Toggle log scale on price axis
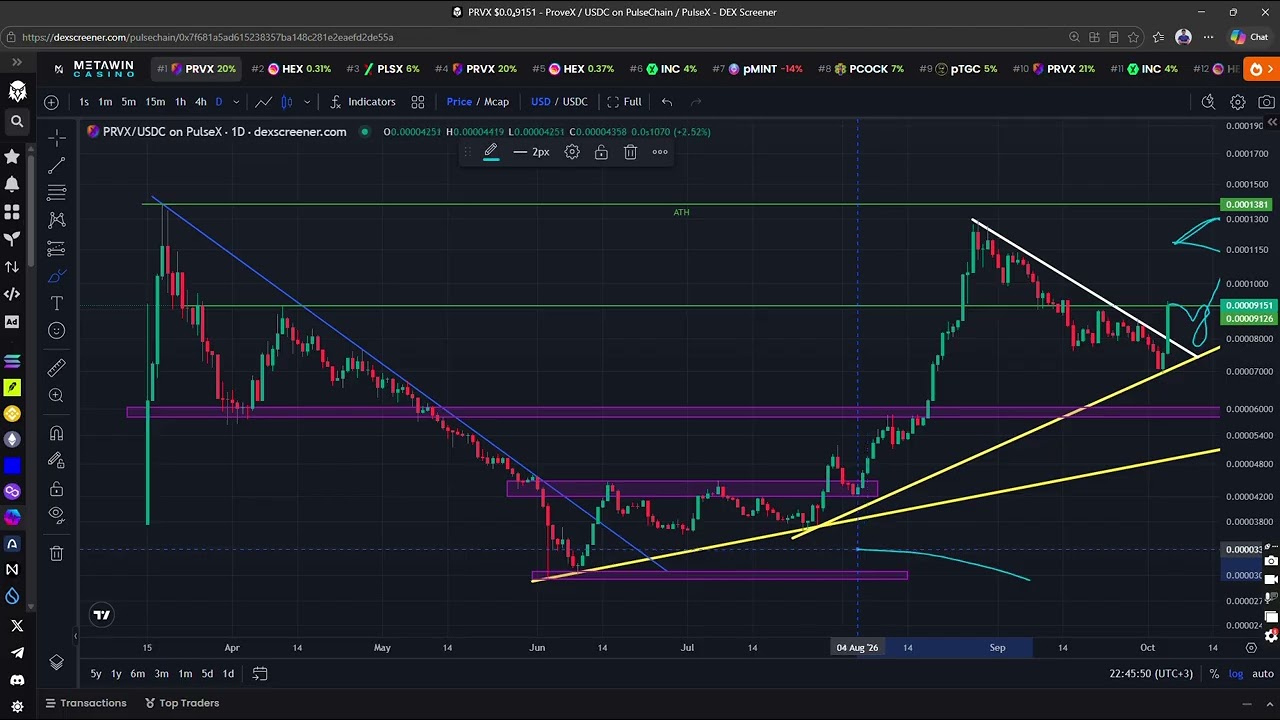This screenshot has width=1280, height=720. pos(1236,674)
